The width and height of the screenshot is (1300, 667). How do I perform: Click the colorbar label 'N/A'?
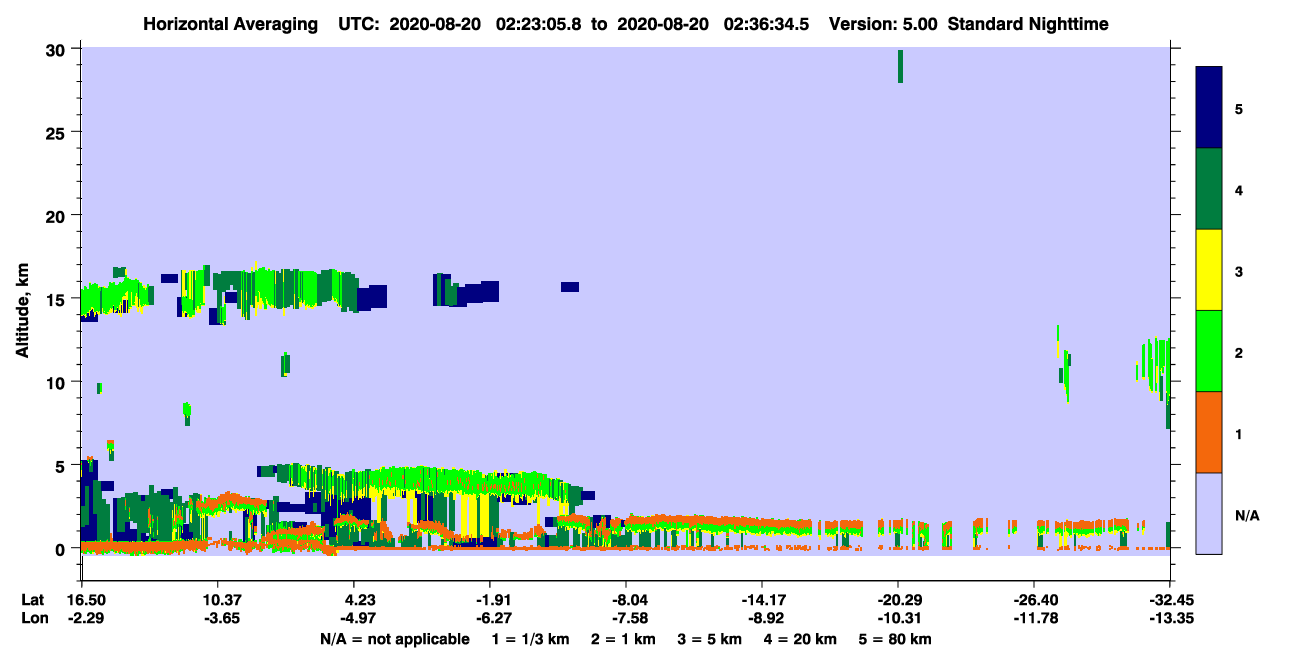pyautogui.click(x=1246, y=515)
